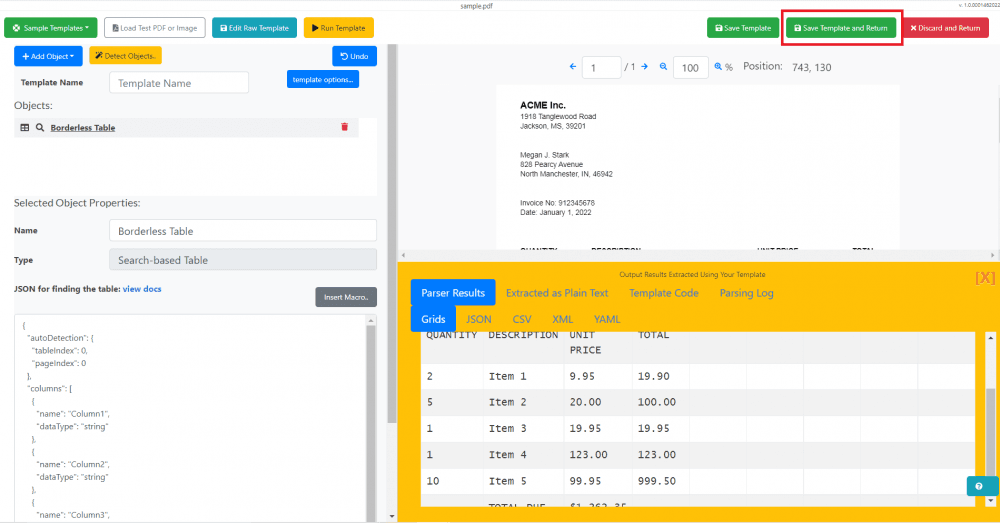Zoom in on the PDF preview
The image size is (1000, 523).
(716, 67)
